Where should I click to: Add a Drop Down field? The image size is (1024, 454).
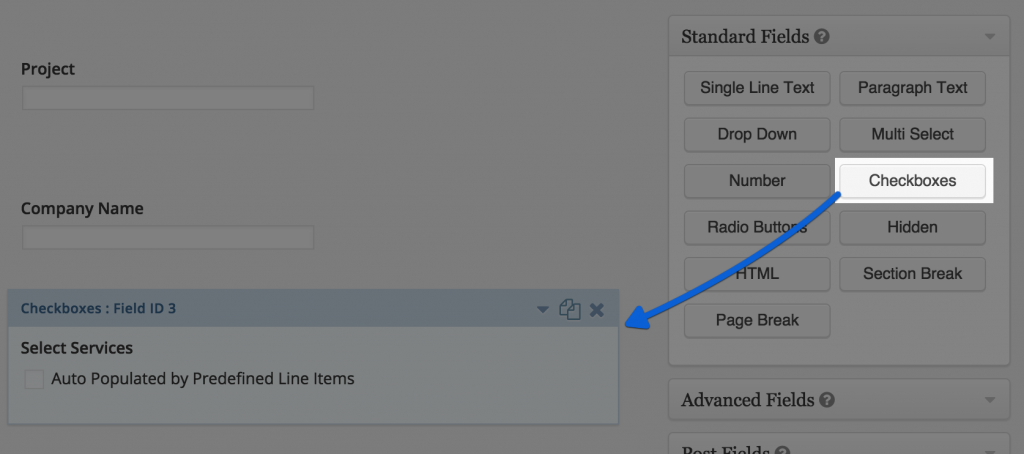(757, 135)
